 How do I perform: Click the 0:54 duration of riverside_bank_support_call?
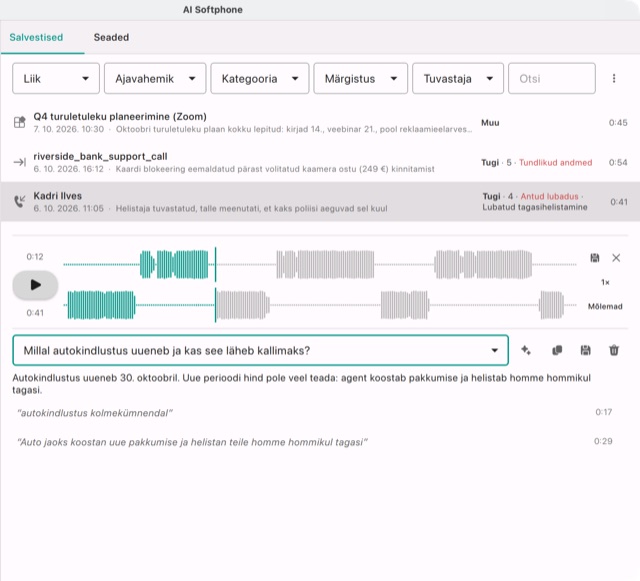click(x=618, y=163)
